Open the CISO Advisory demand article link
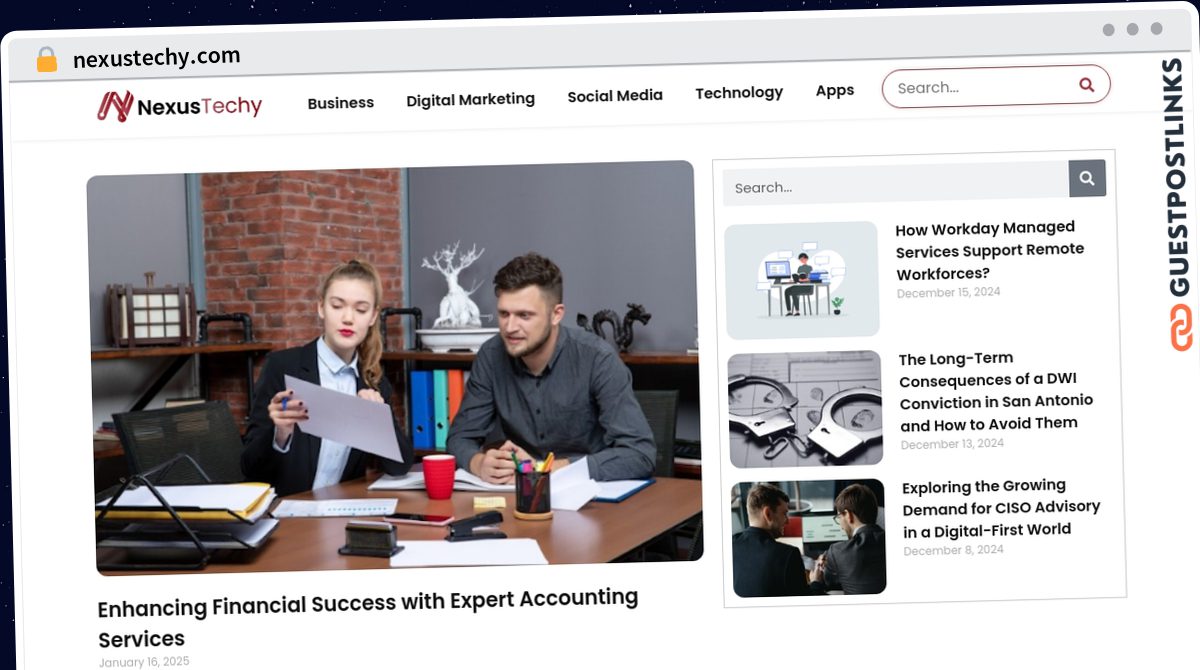This screenshot has width=1200, height=670. pos(1001,509)
